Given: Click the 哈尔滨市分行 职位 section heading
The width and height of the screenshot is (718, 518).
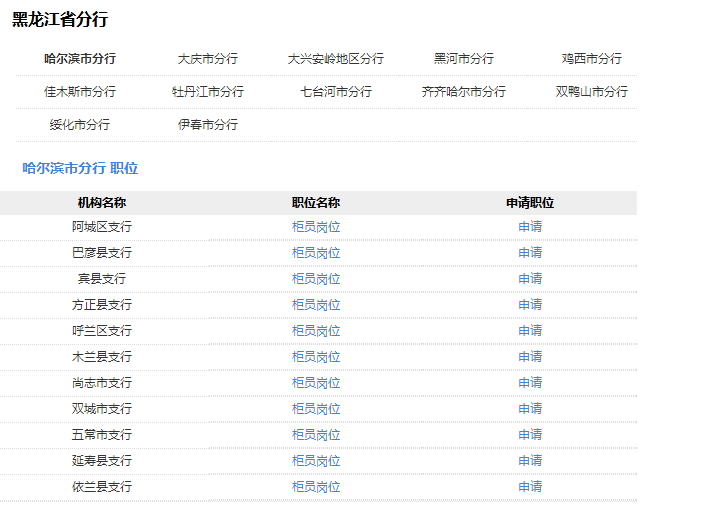Looking at the screenshot, I should (80, 168).
